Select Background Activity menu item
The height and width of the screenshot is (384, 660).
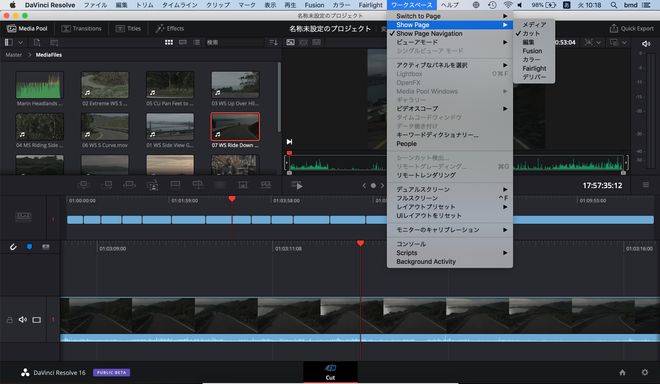click(x=450, y=261)
